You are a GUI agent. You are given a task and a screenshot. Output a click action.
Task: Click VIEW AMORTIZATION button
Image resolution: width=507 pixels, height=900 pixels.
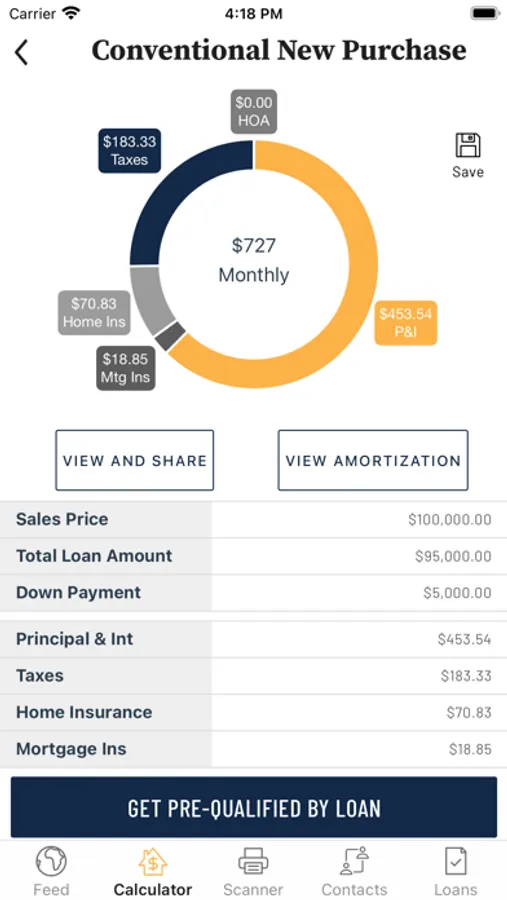pyautogui.click(x=373, y=460)
